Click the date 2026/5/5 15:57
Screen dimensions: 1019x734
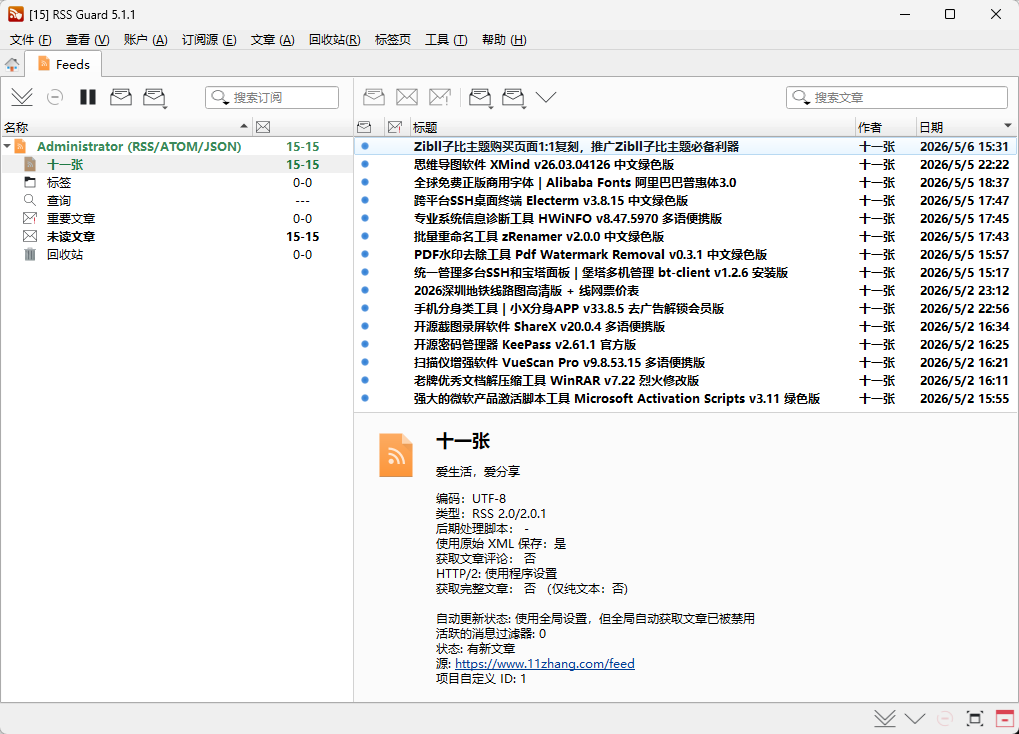pos(964,255)
